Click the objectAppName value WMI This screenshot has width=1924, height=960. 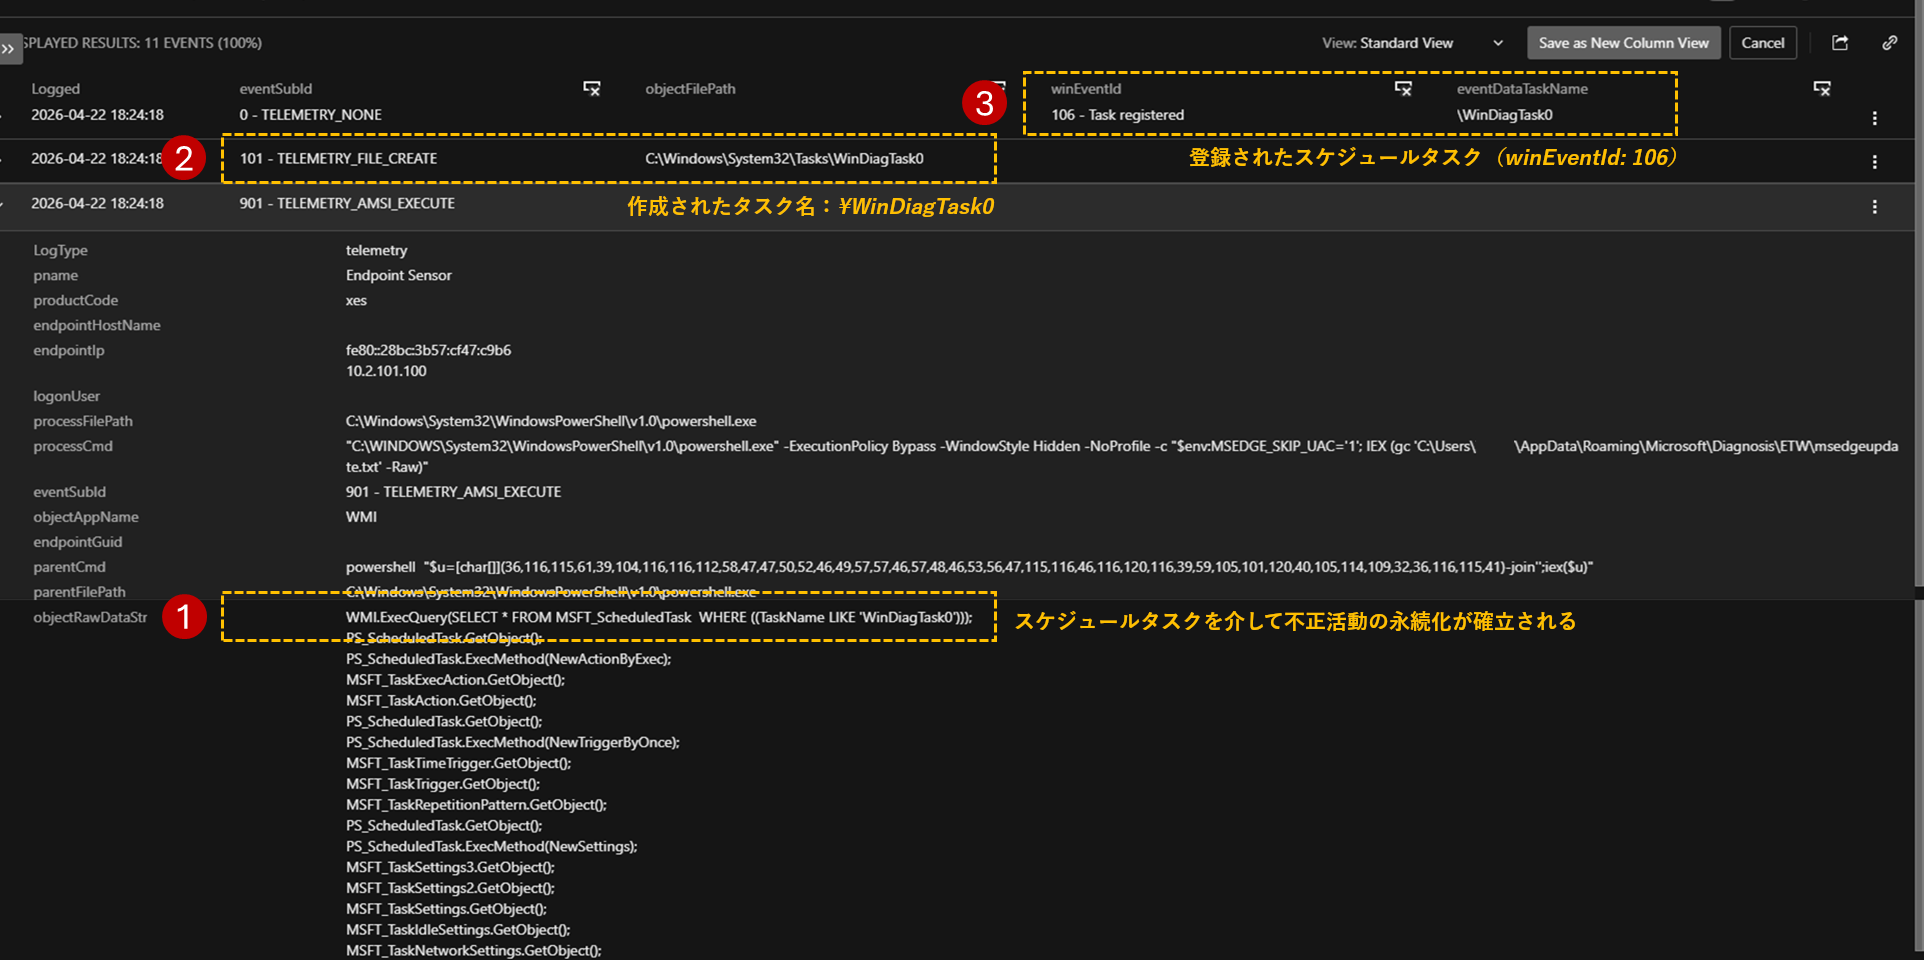coord(361,517)
